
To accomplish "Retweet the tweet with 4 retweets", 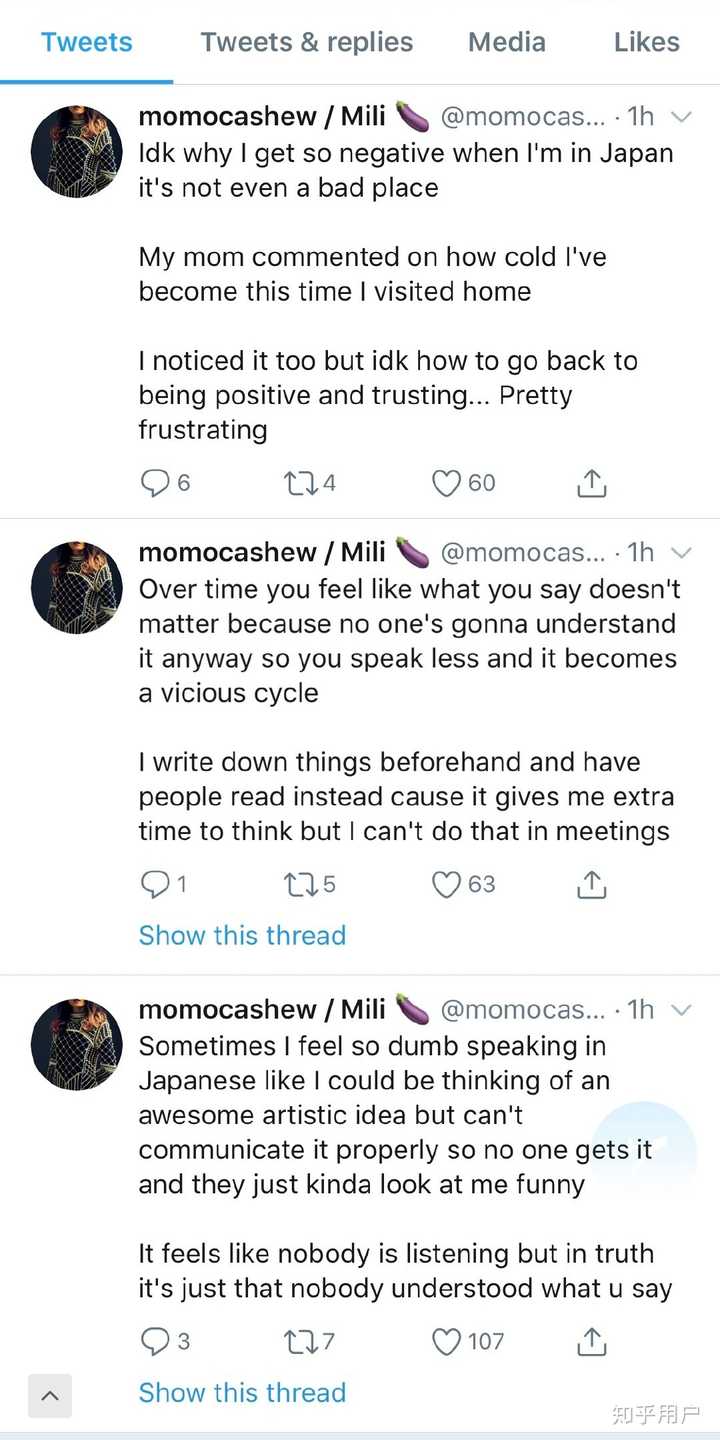I will pos(299,484).
